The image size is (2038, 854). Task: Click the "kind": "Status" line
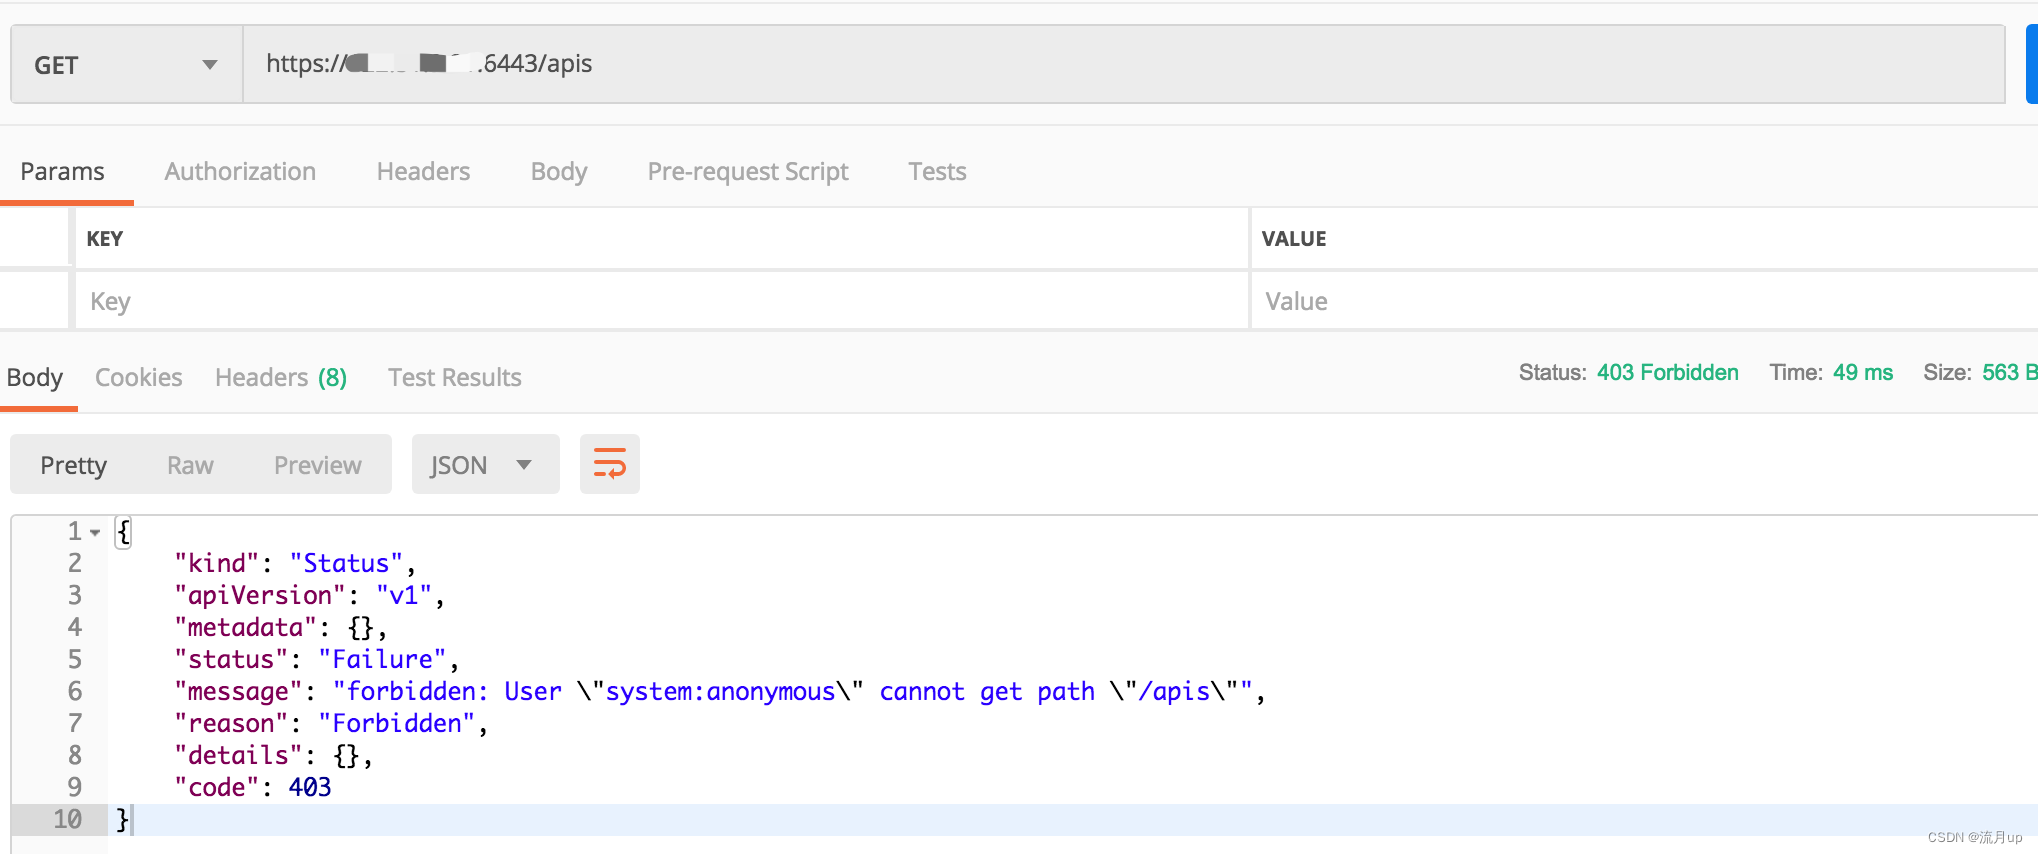tap(295, 564)
